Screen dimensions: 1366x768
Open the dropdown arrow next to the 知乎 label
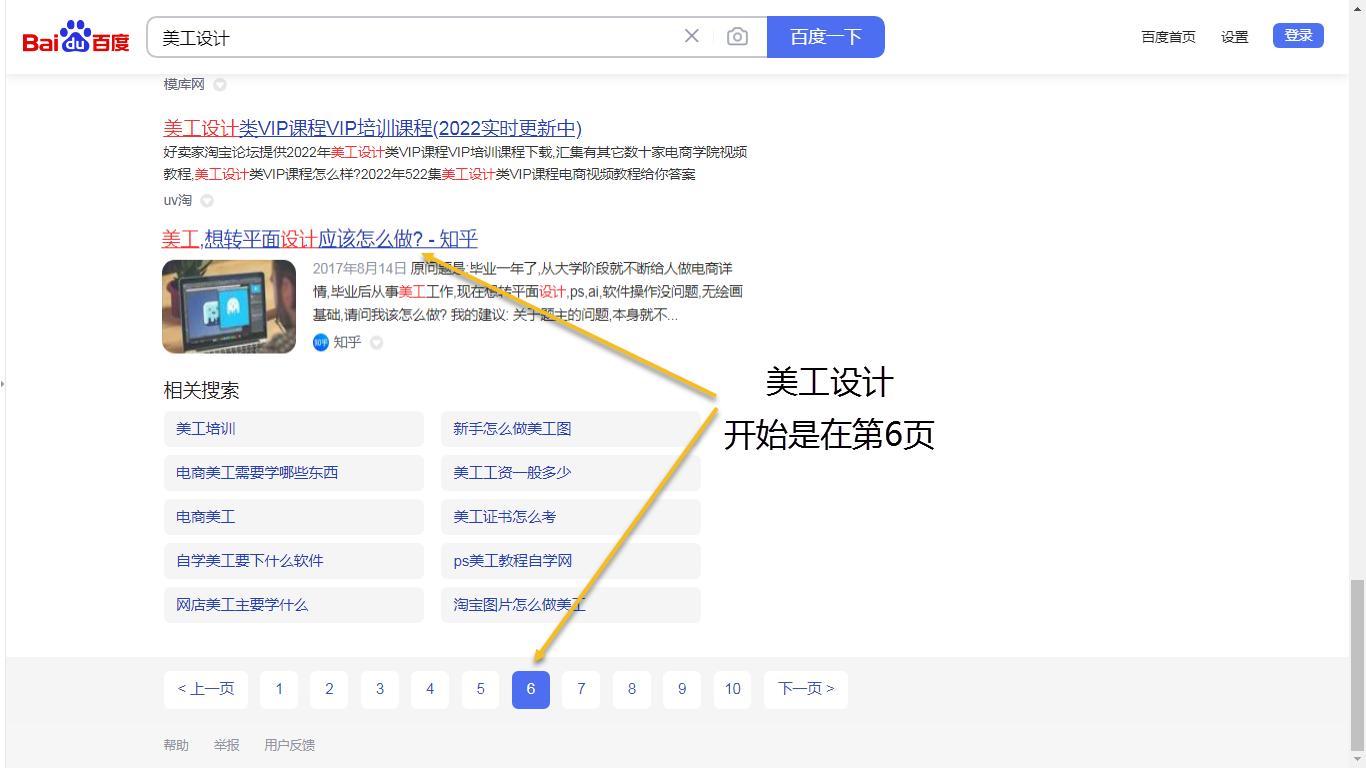[x=376, y=342]
